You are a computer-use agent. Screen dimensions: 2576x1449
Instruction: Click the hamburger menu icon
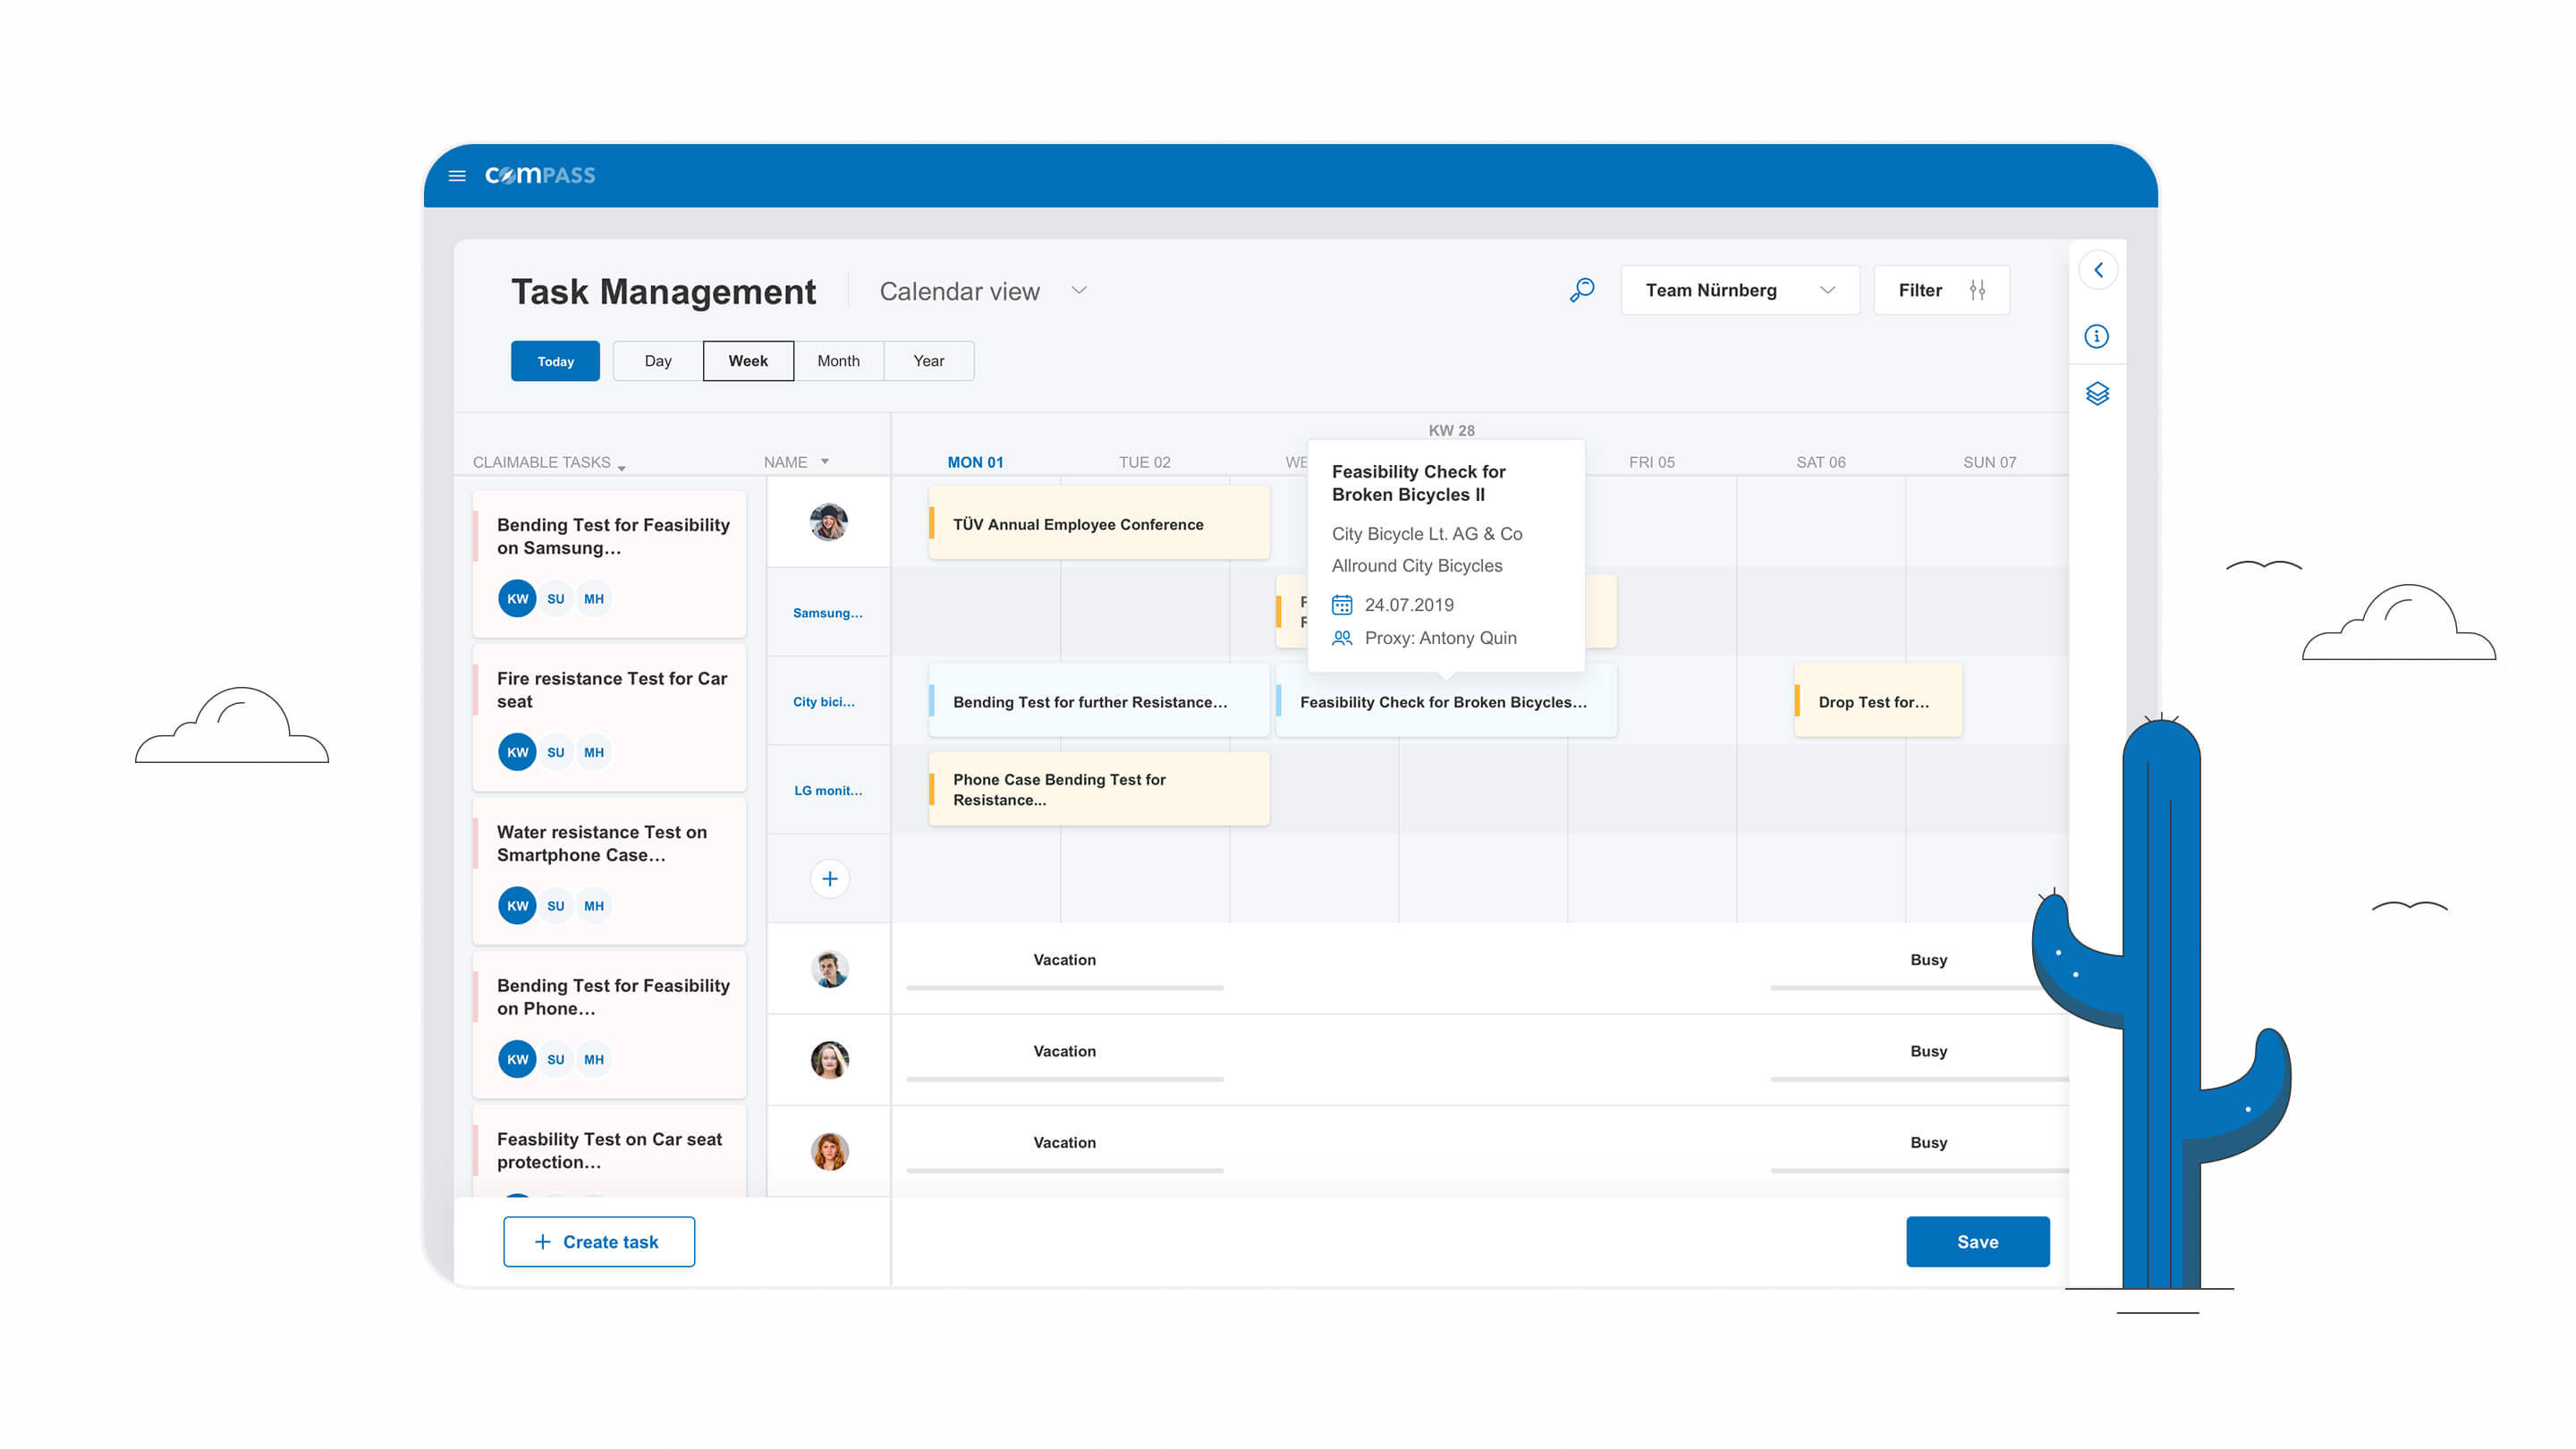coord(456,174)
